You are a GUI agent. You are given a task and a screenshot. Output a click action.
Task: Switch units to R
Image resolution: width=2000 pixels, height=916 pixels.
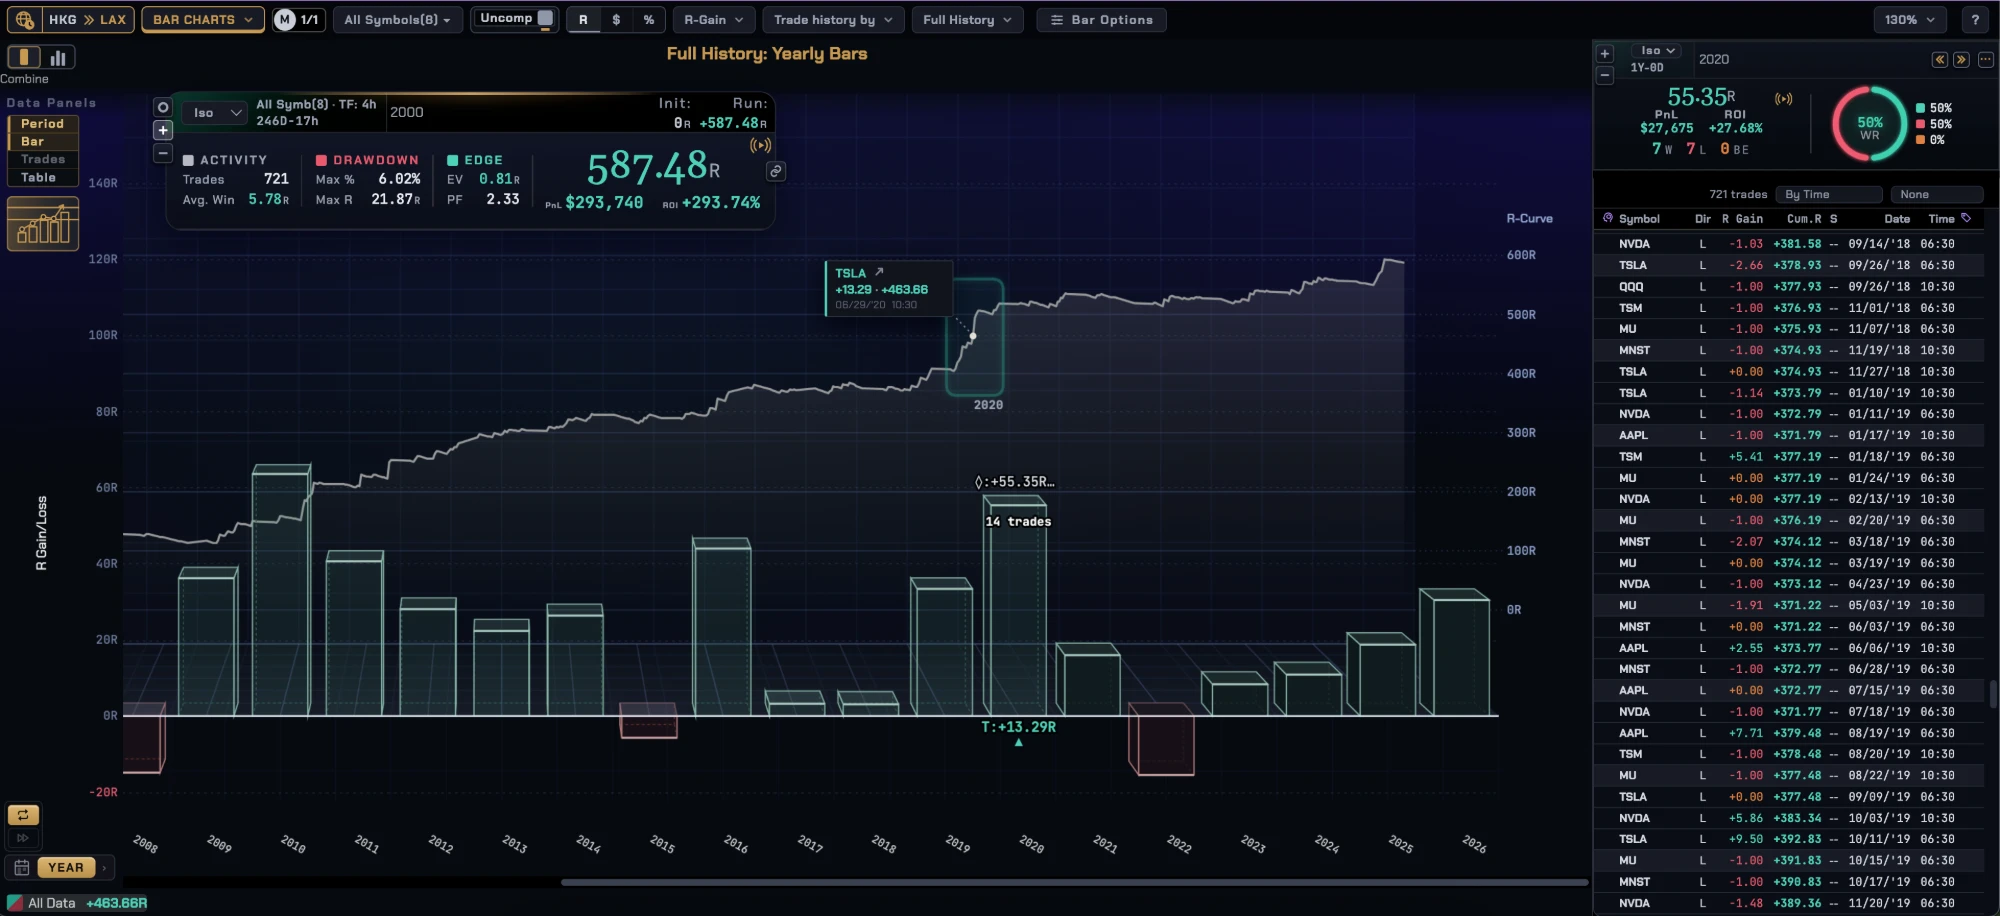583,20
